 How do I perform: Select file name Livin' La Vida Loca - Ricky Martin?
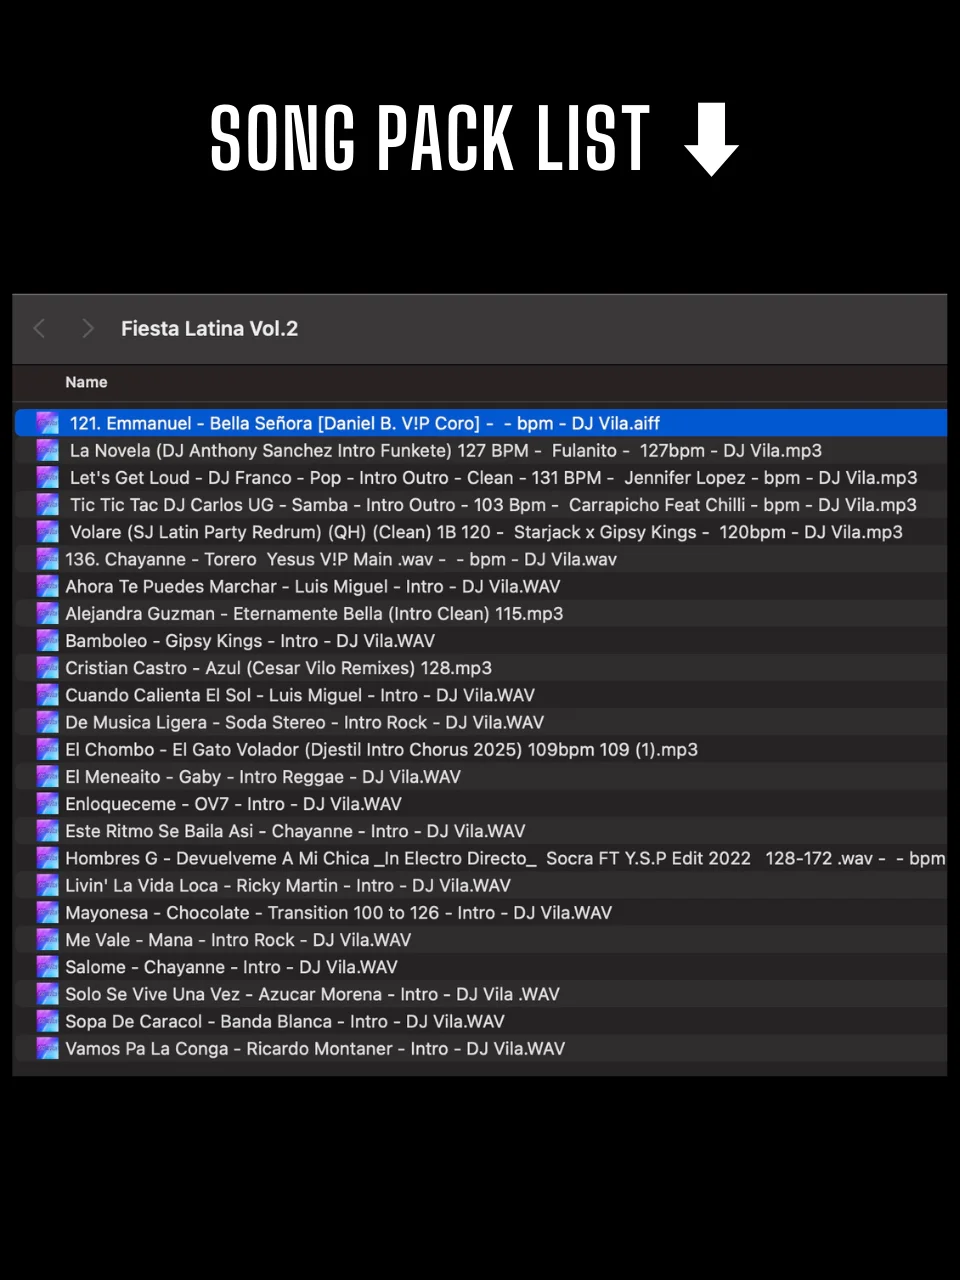click(x=288, y=885)
